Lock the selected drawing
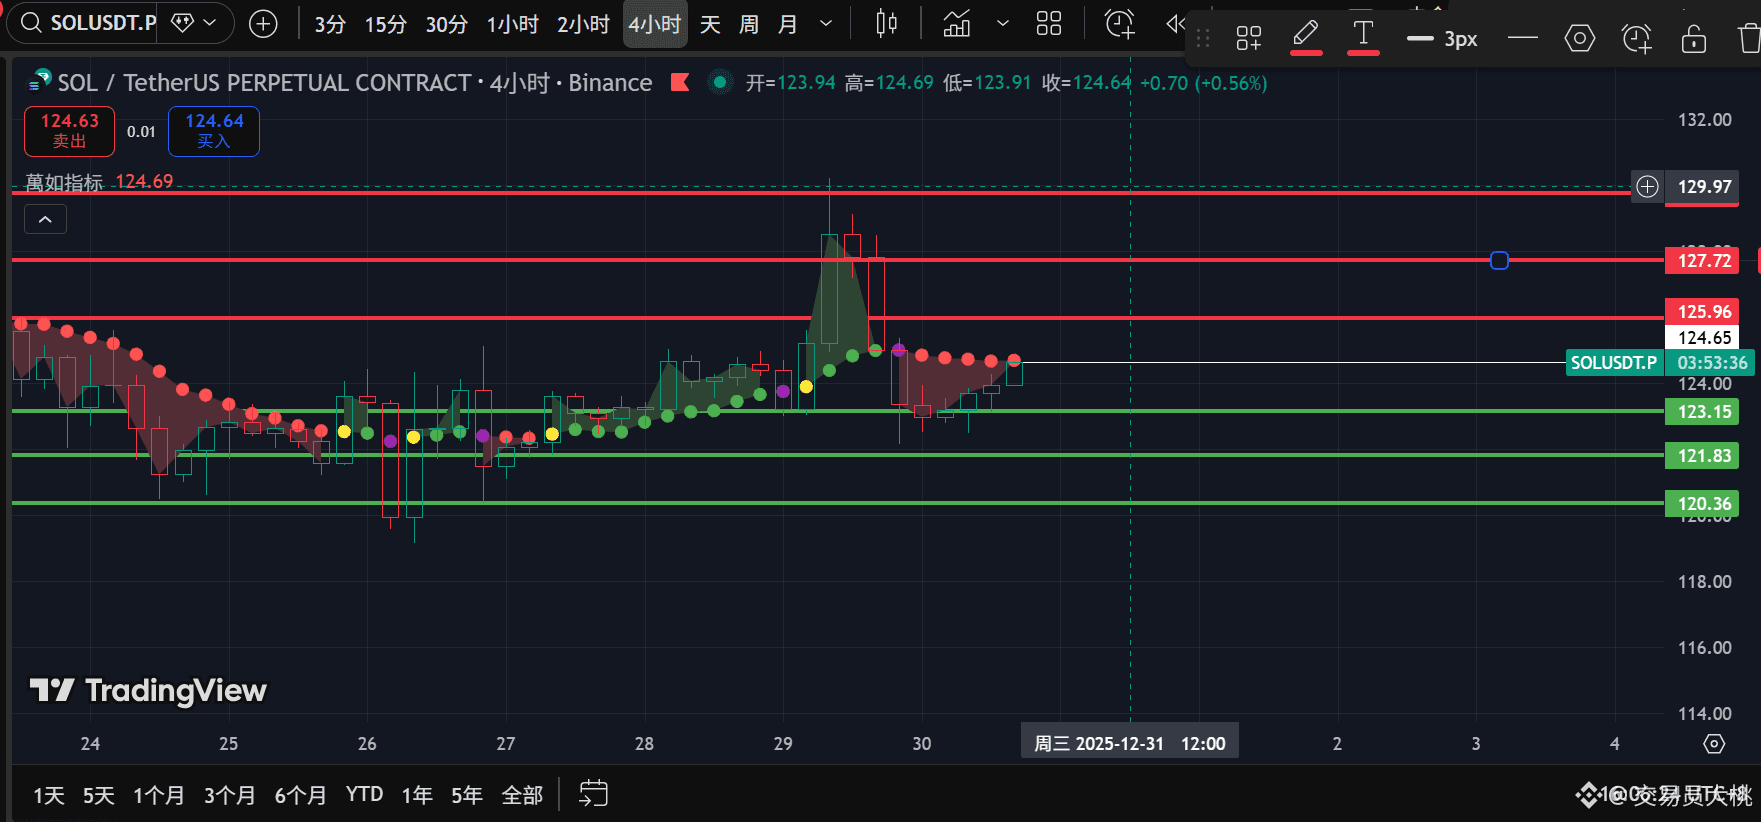This screenshot has height=822, width=1761. click(x=1693, y=39)
